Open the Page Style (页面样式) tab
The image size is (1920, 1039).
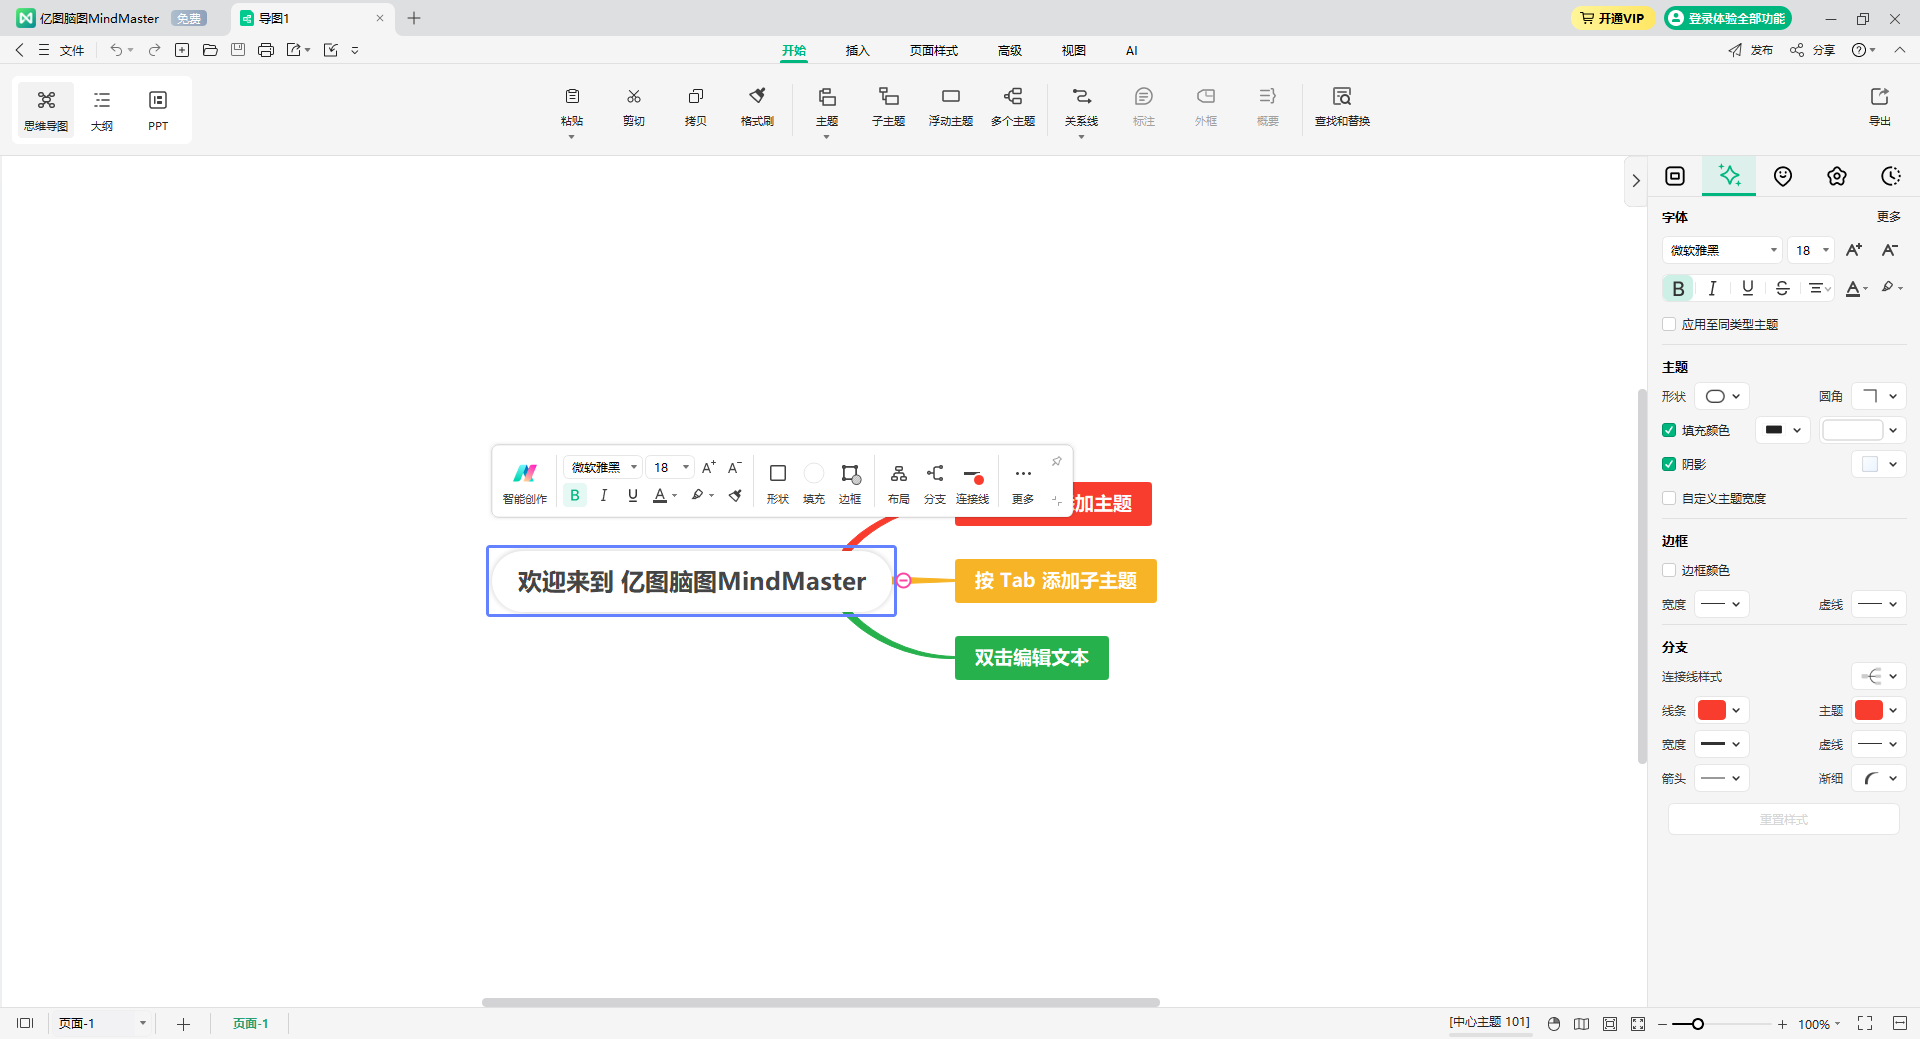click(934, 50)
